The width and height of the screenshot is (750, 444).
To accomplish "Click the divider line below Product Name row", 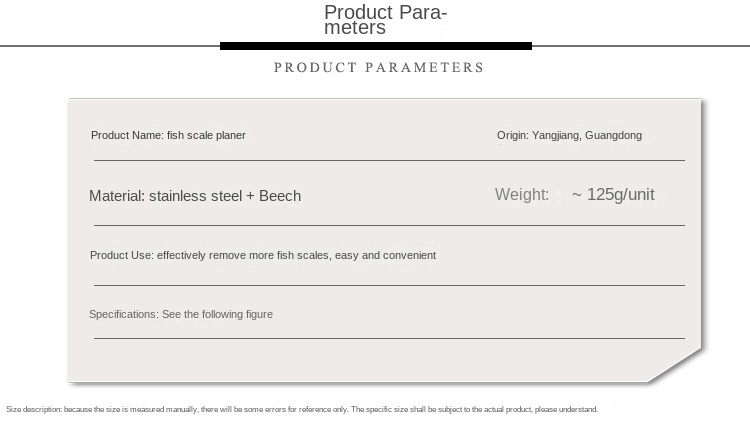I will pyautogui.click(x=389, y=160).
